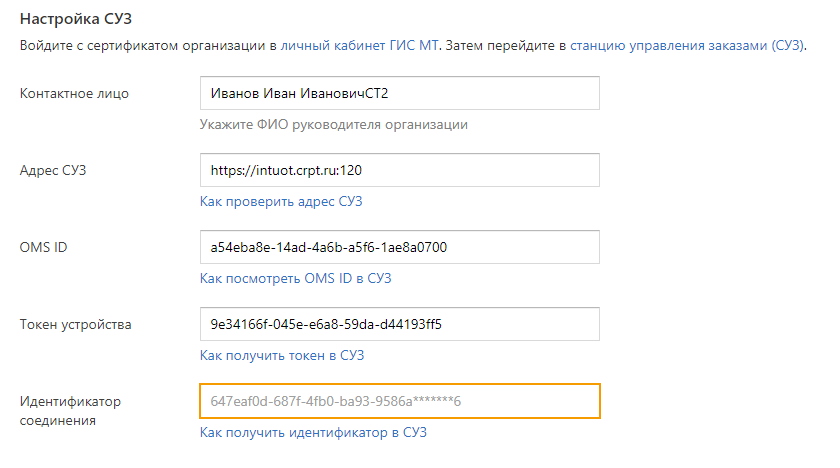The width and height of the screenshot is (840, 468).
Task: Click the Идентификатор соединения field label
Action: click(70, 411)
